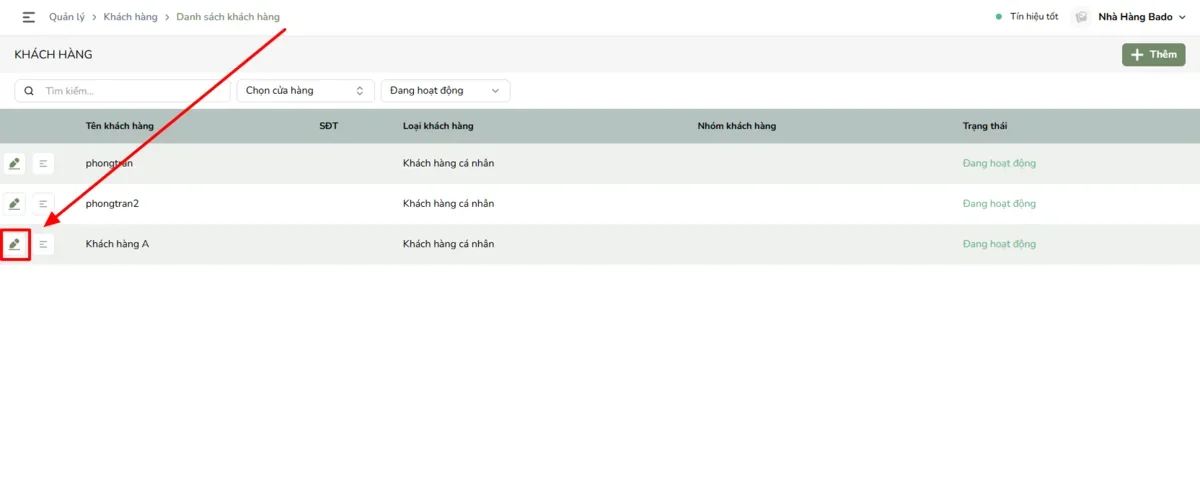The height and width of the screenshot is (480, 1200).
Task: Click status Đang hoạt động of phongtran2
Action: (999, 204)
